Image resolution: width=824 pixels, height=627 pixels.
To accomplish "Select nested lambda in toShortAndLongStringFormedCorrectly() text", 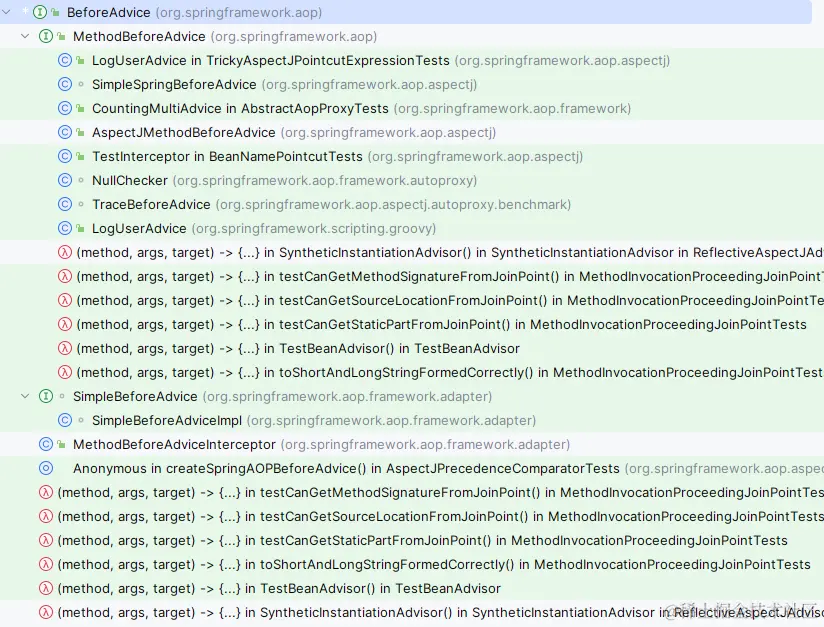I will (450, 373).
